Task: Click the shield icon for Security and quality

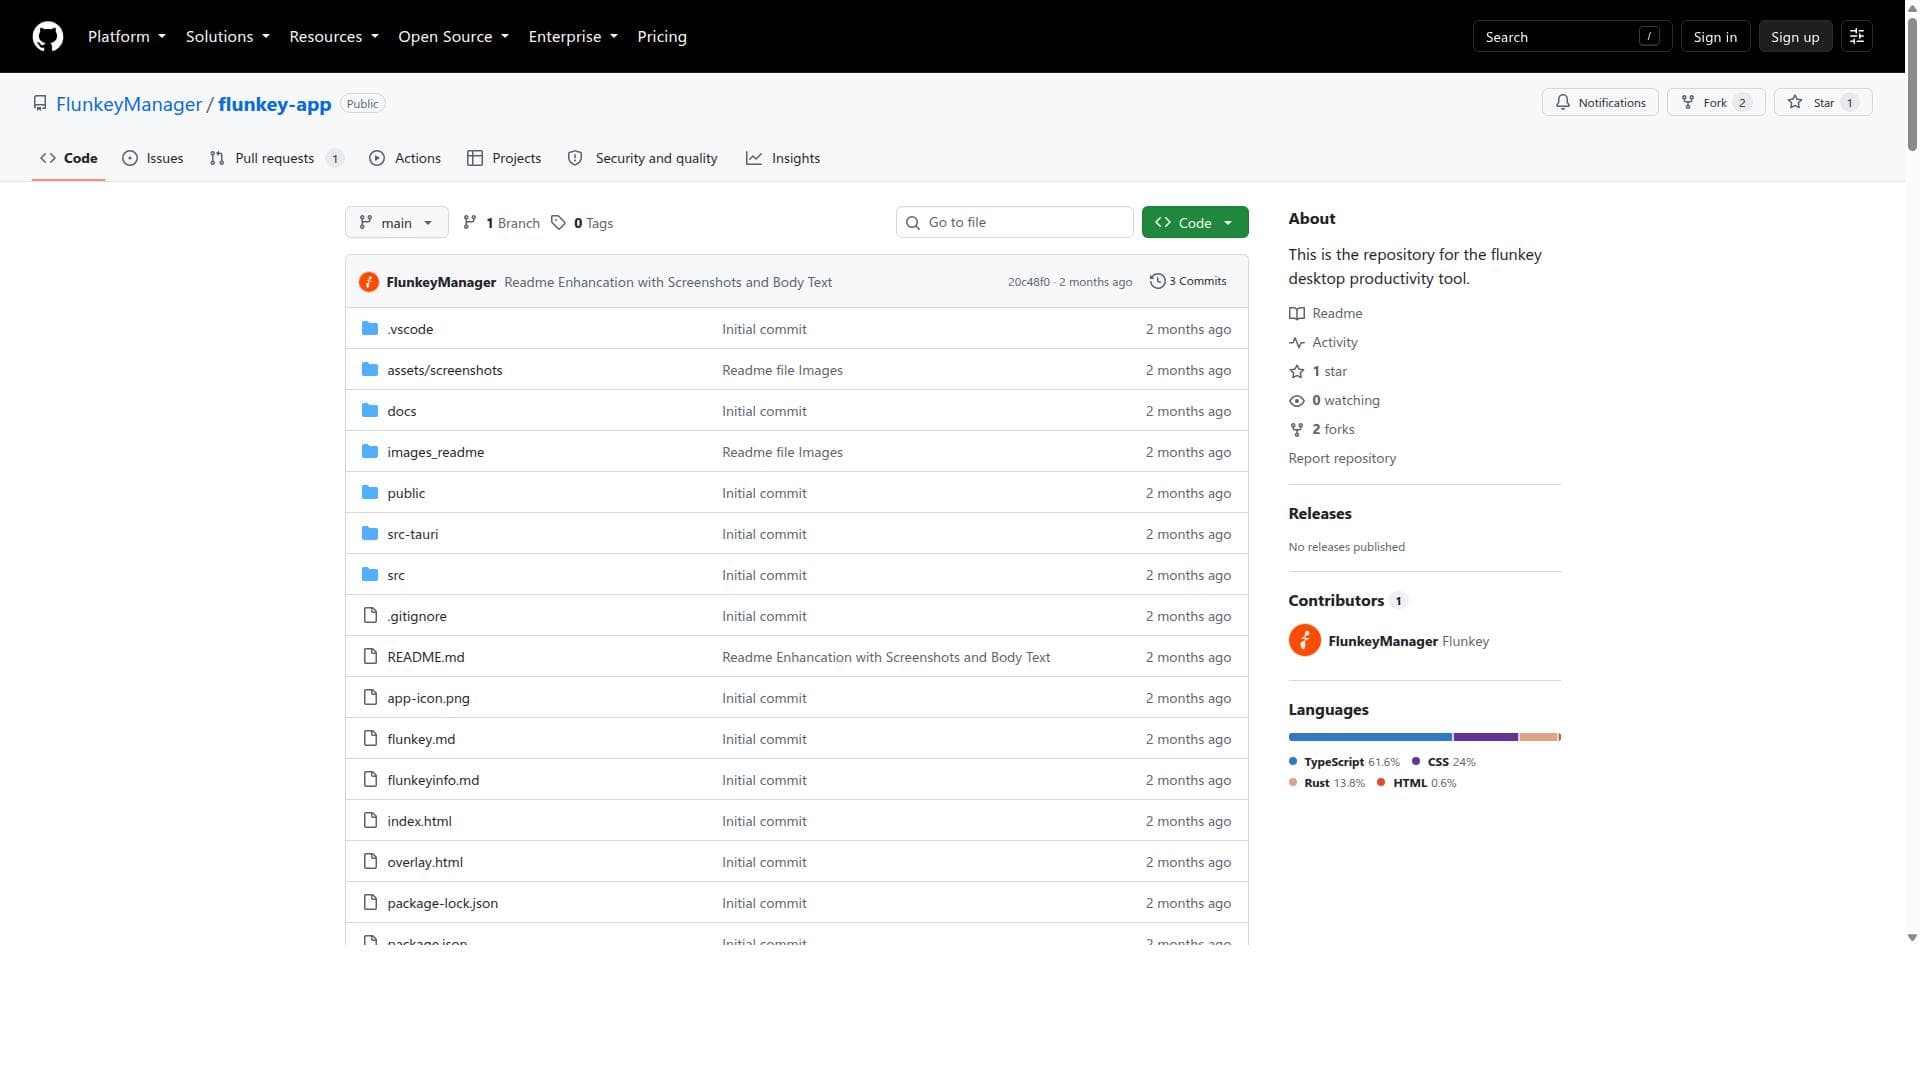Action: click(x=575, y=159)
